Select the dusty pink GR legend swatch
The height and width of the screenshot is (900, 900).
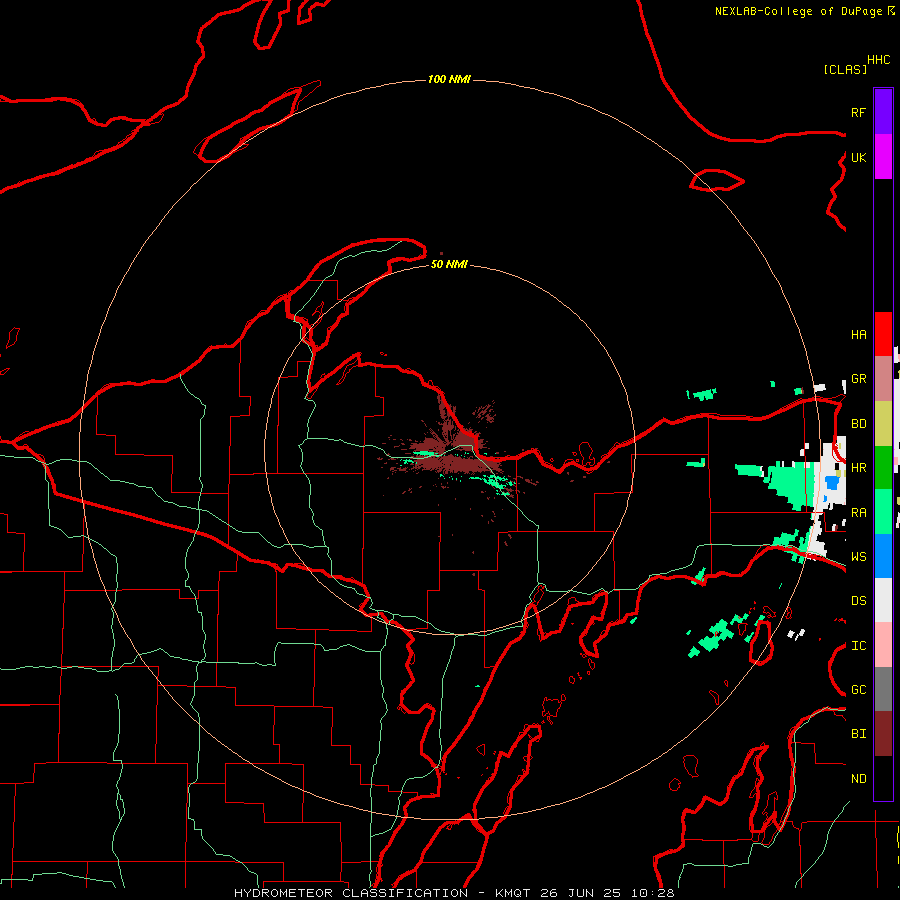pos(883,379)
